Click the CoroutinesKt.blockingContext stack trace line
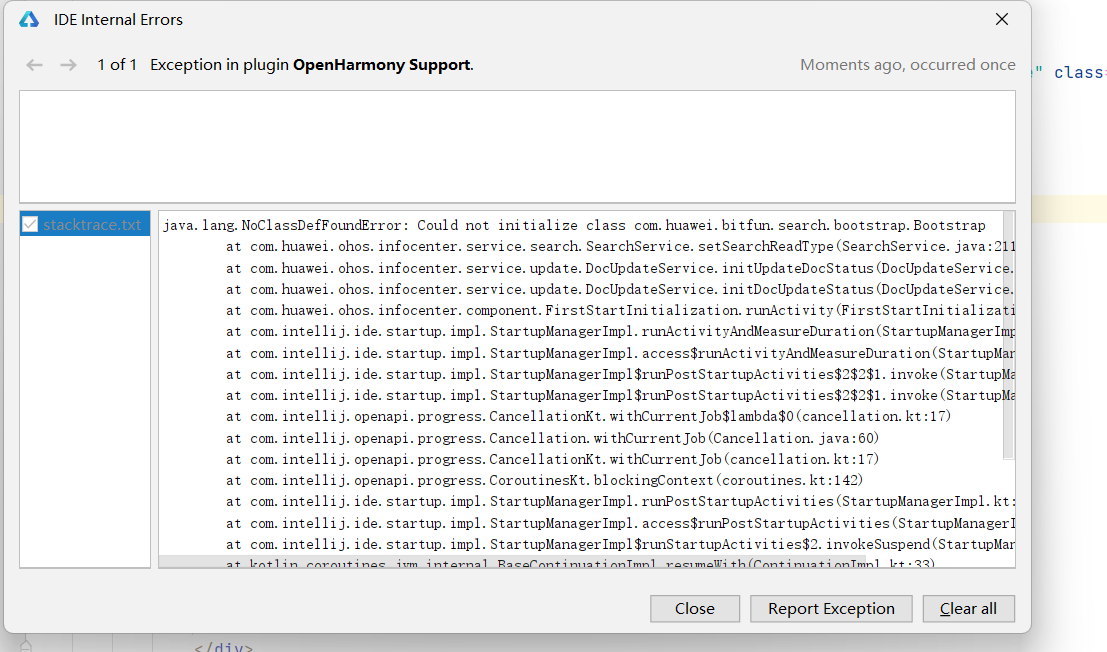Image resolution: width=1107 pixels, height=652 pixels. click(544, 481)
